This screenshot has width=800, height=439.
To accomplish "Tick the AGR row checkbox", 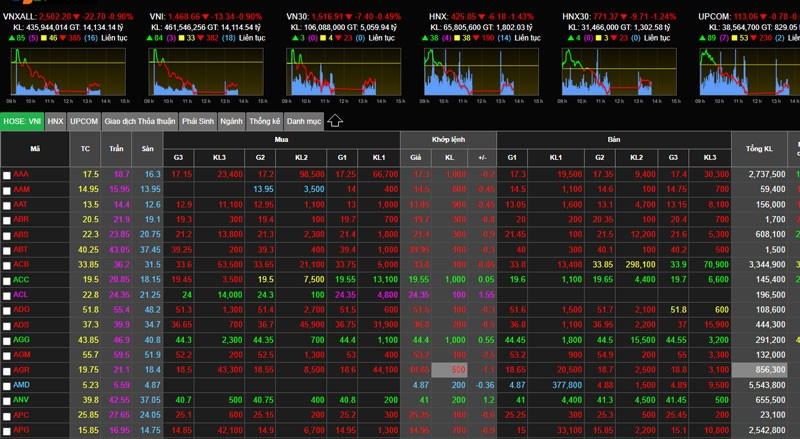I will (x=7, y=371).
